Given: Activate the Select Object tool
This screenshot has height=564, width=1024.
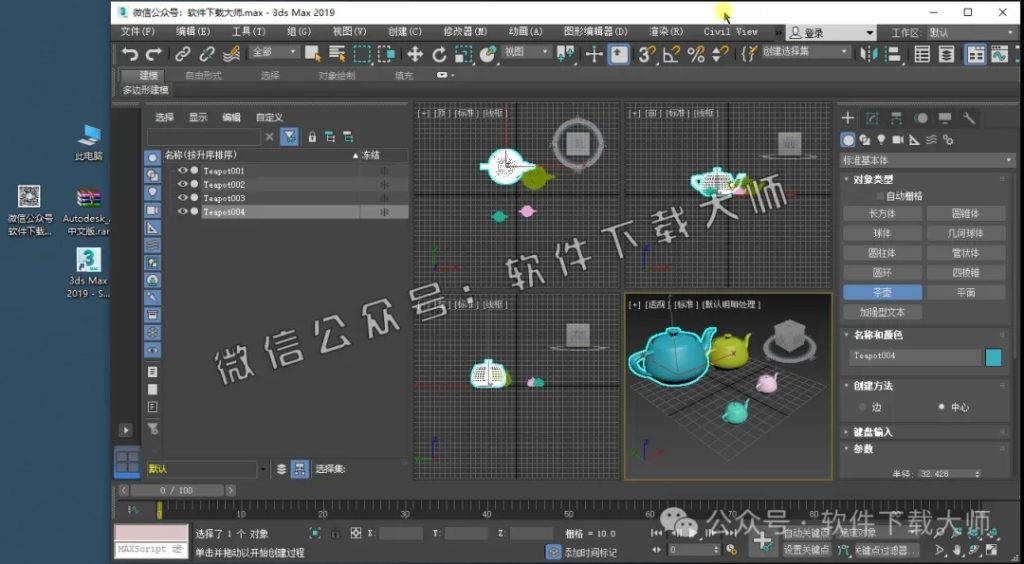Looking at the screenshot, I should coord(313,54).
